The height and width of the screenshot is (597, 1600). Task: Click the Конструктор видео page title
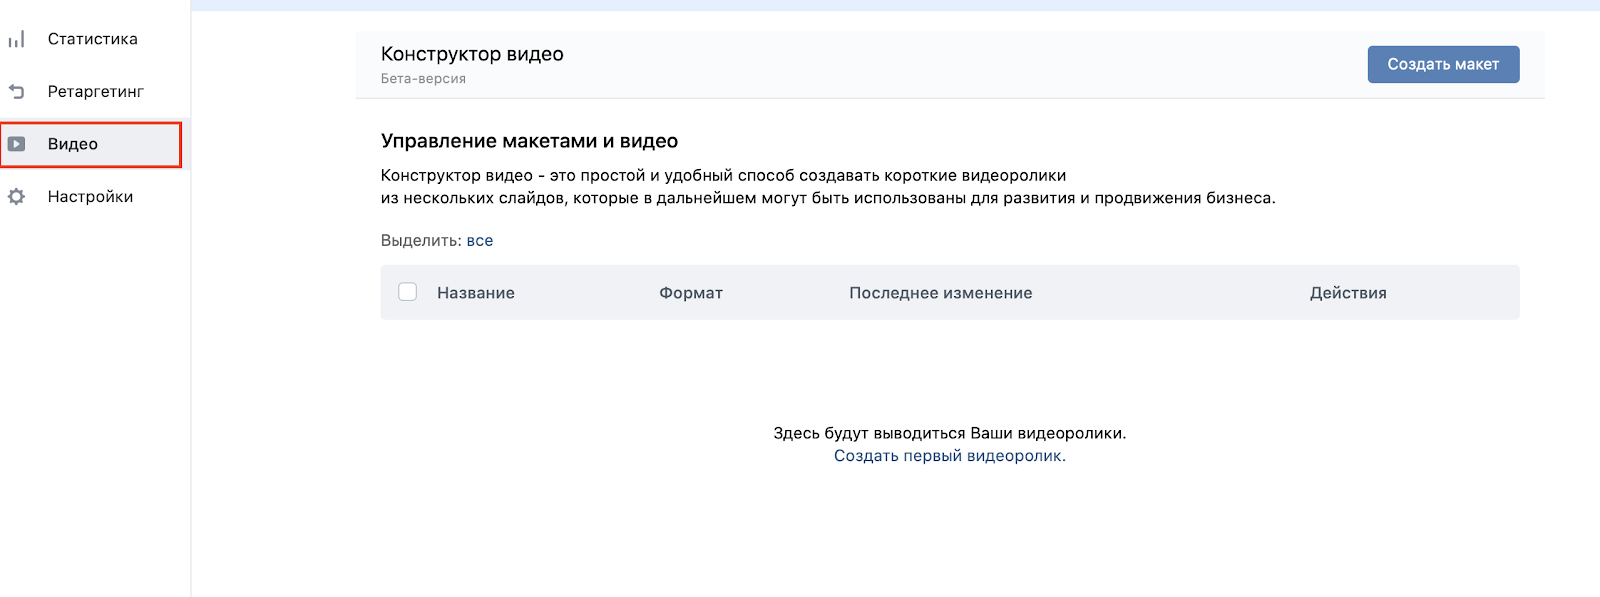(x=472, y=54)
